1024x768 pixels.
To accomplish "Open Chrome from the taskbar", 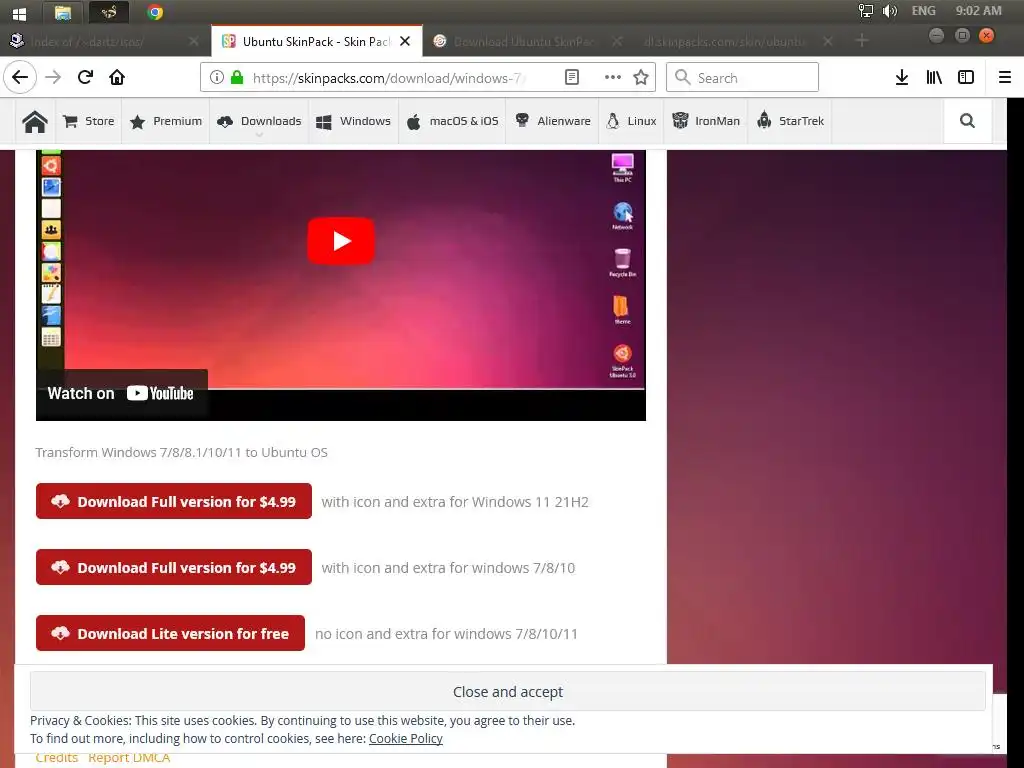I will tap(155, 12).
